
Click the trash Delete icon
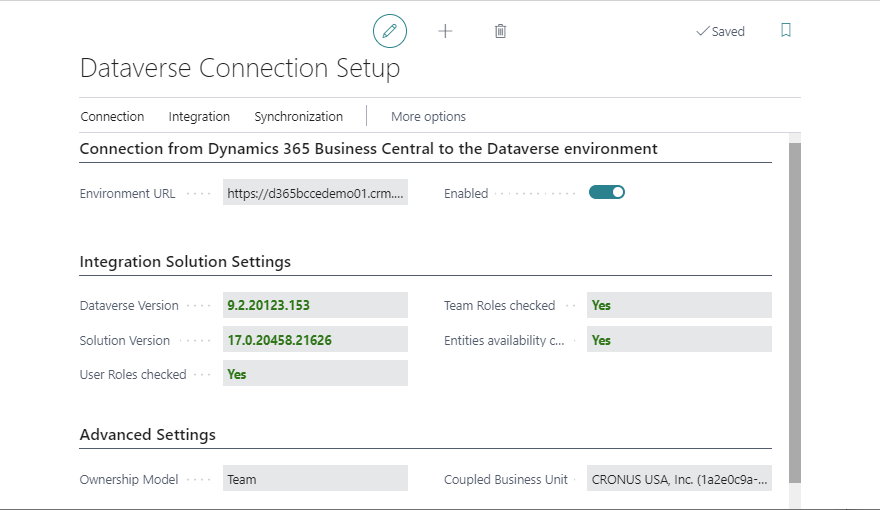(500, 31)
